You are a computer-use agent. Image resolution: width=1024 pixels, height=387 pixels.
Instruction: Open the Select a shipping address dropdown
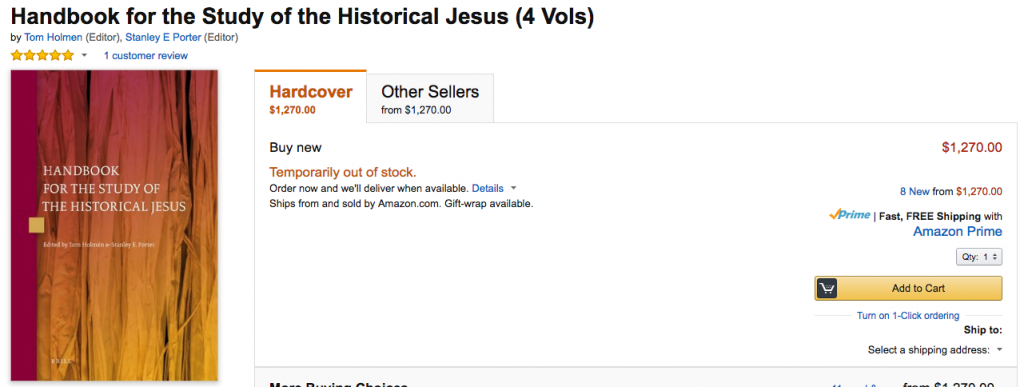click(x=935, y=350)
